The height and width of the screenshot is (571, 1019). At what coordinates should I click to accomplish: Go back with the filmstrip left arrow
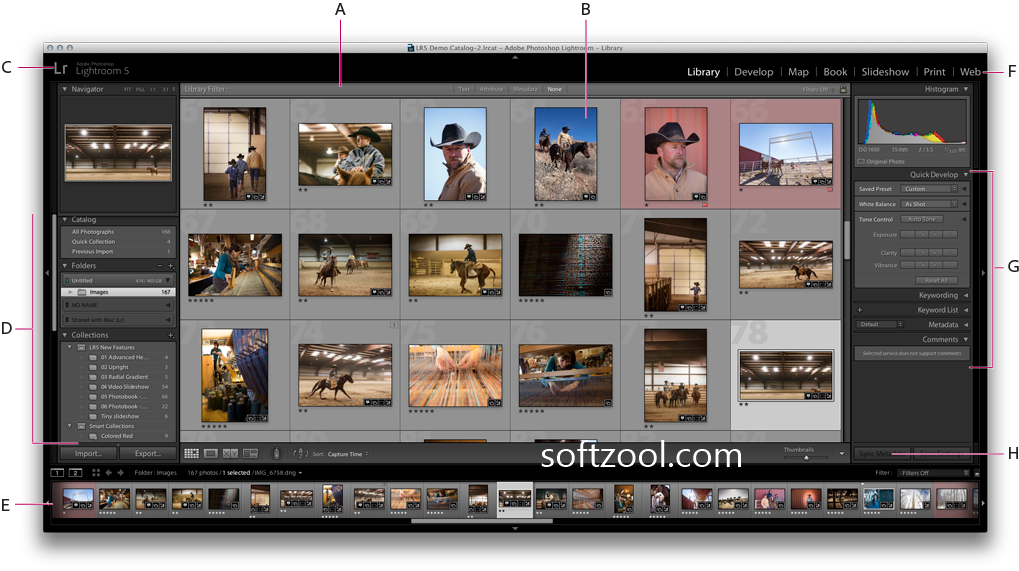109,473
